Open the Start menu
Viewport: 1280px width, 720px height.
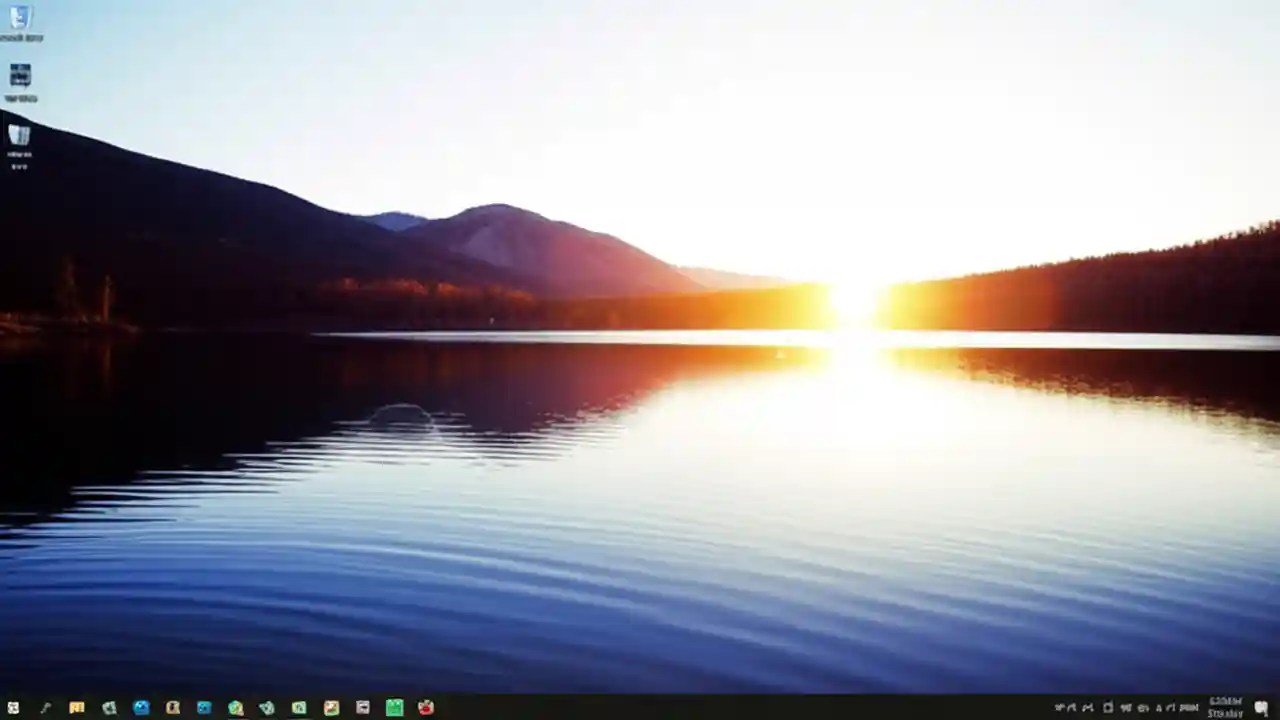14,708
